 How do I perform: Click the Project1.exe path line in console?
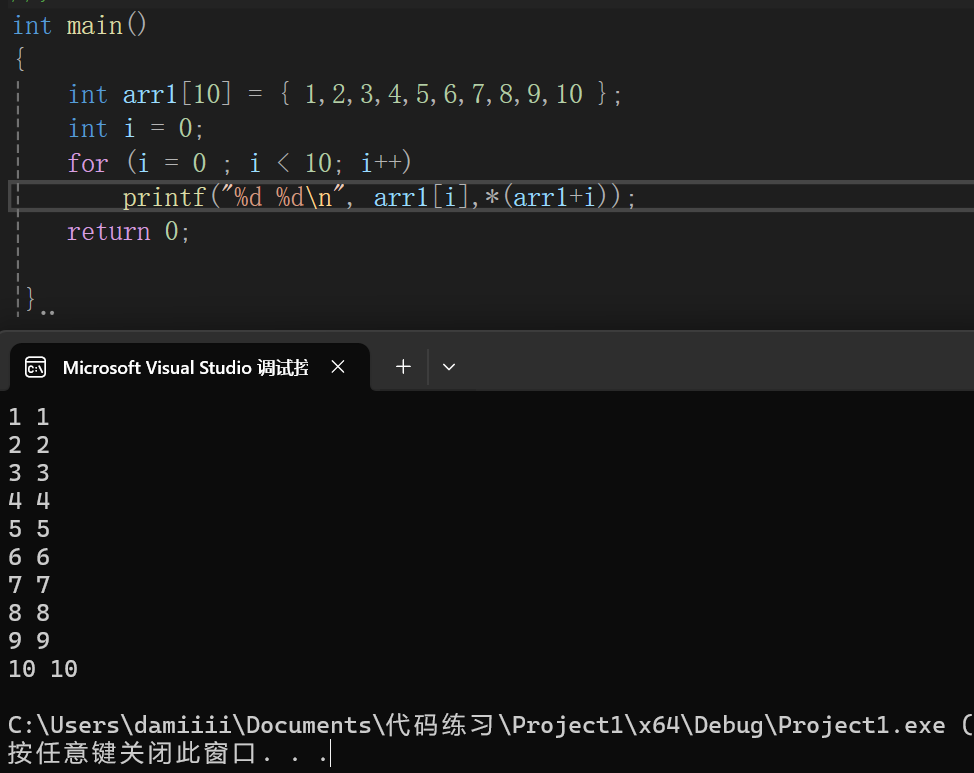pos(491,725)
